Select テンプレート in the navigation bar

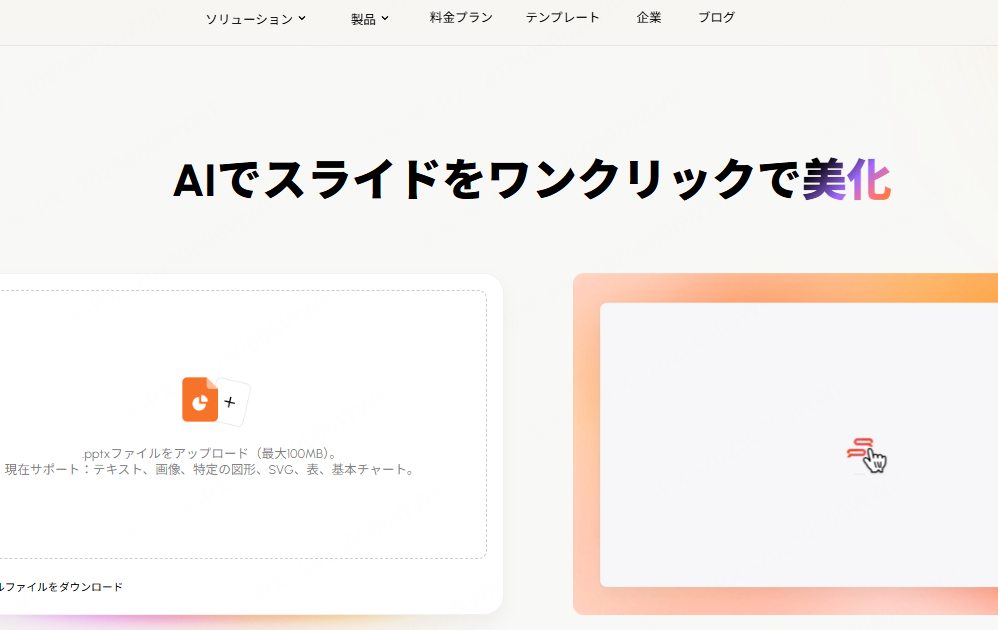coord(562,17)
